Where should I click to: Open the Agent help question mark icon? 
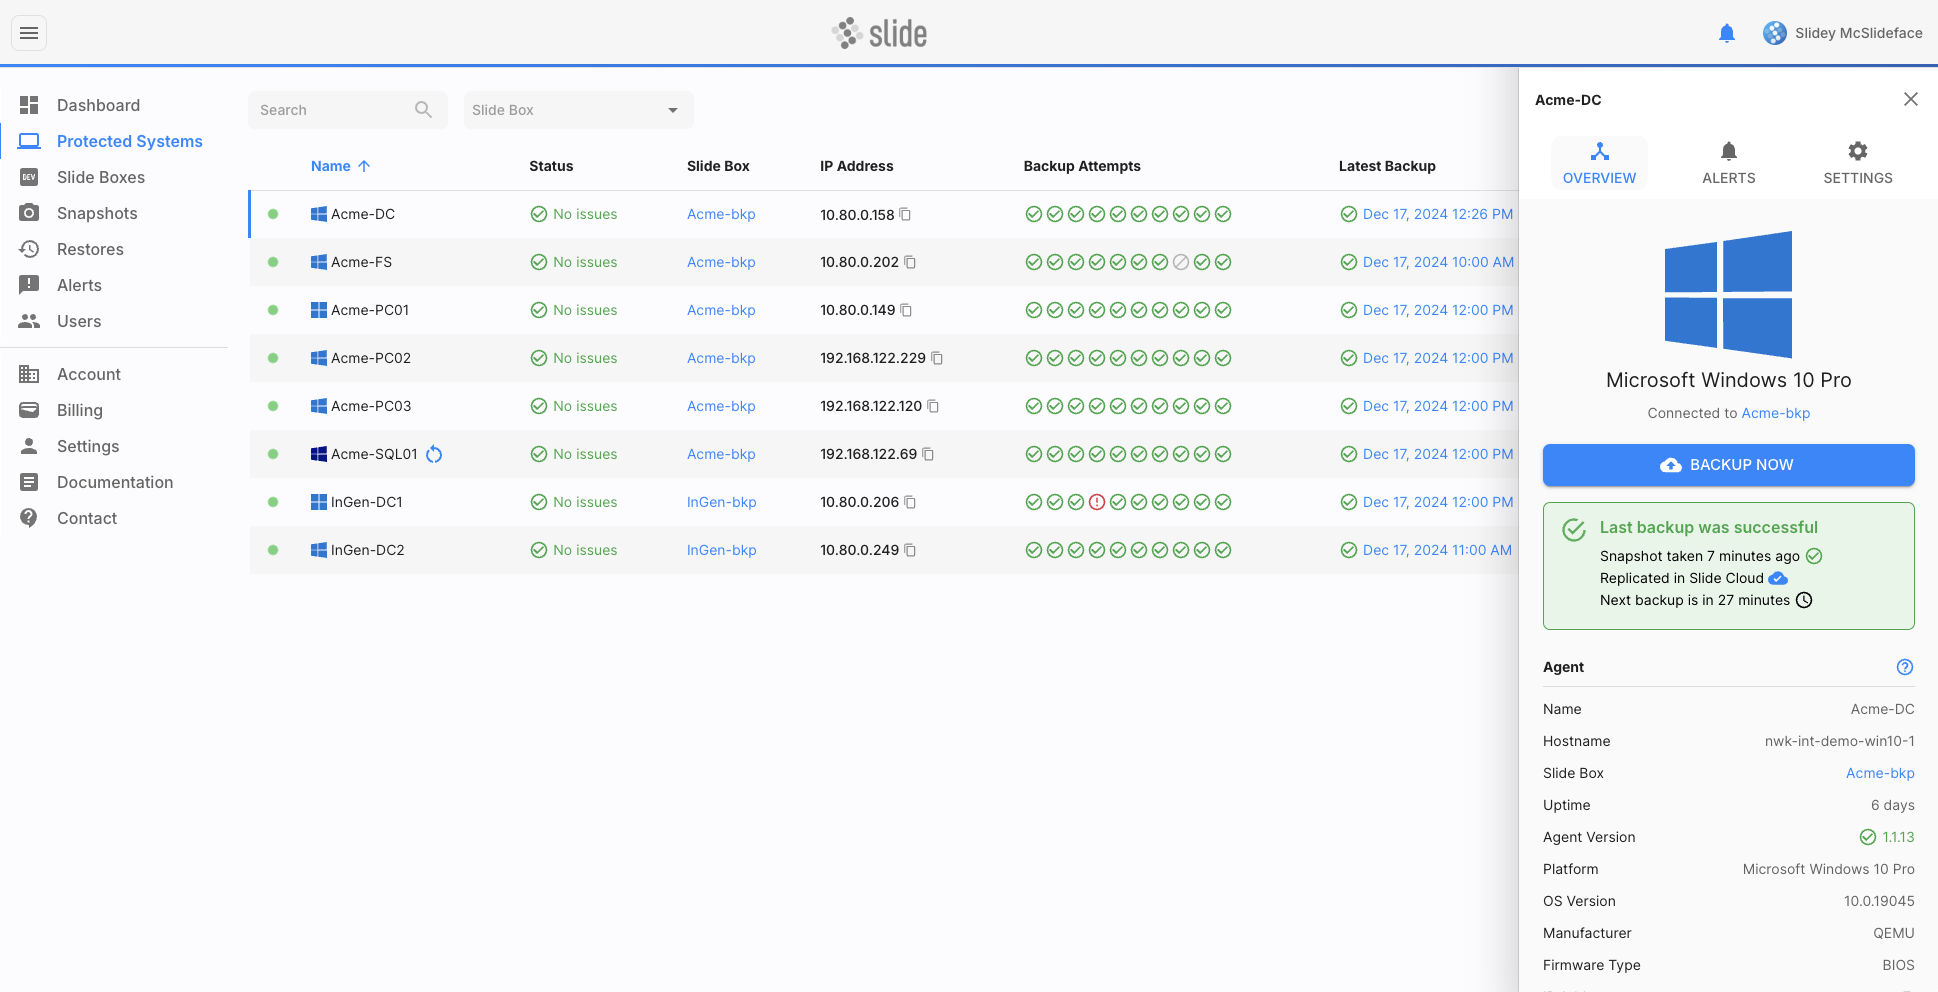coord(1905,667)
